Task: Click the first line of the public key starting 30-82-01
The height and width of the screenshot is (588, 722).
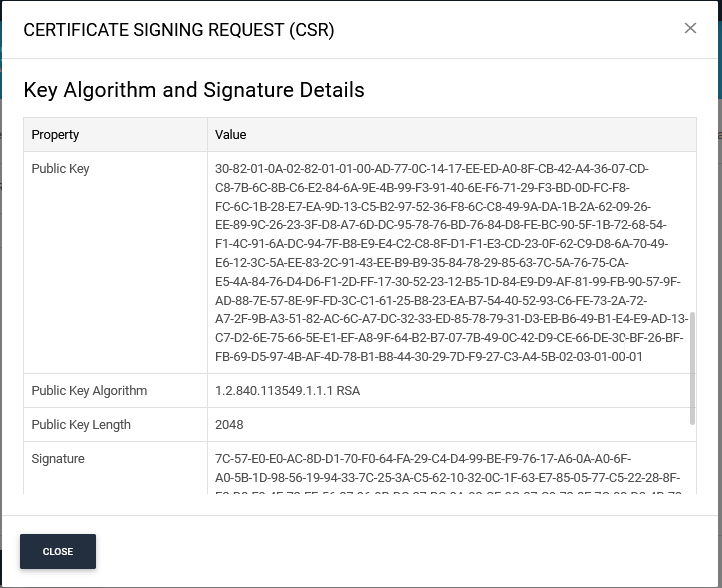Action: 431,169
